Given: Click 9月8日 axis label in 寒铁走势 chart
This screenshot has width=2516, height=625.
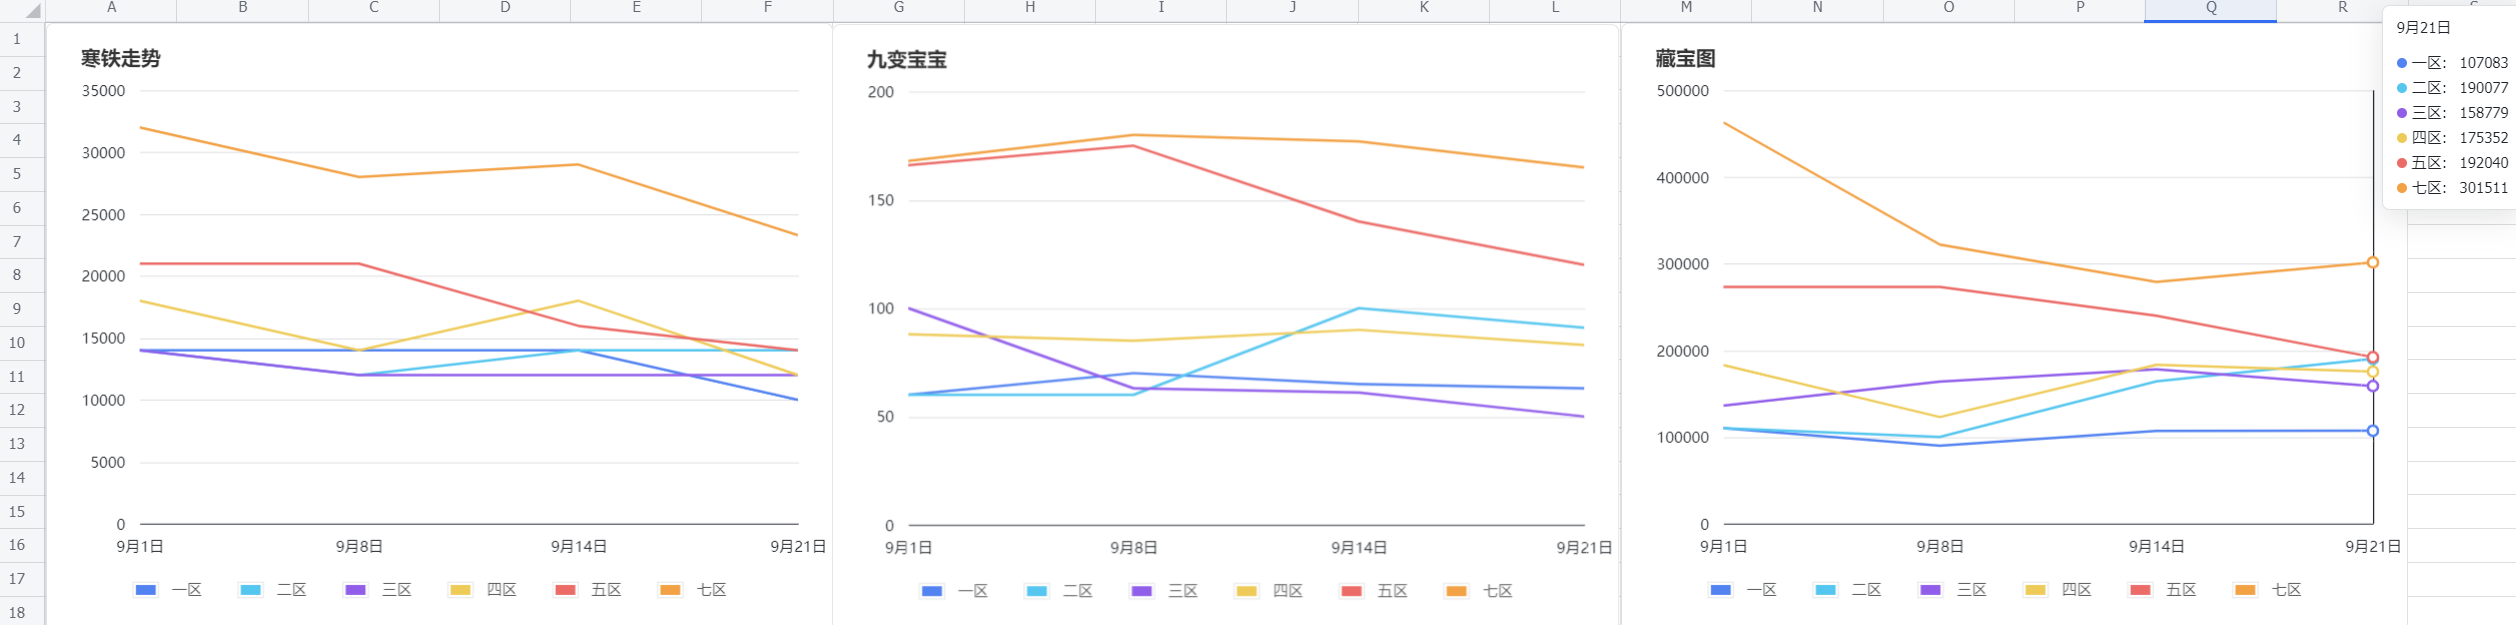Looking at the screenshot, I should 359,546.
